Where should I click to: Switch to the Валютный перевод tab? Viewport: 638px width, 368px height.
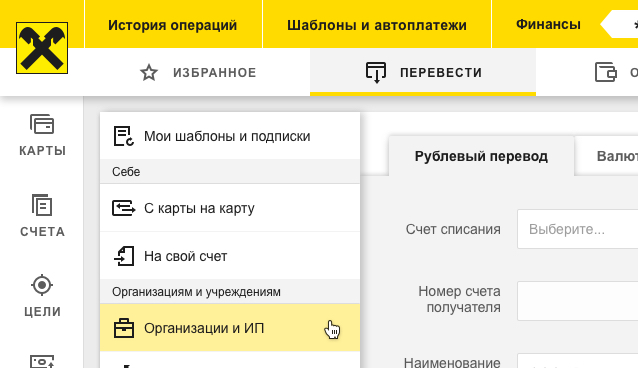(607, 156)
